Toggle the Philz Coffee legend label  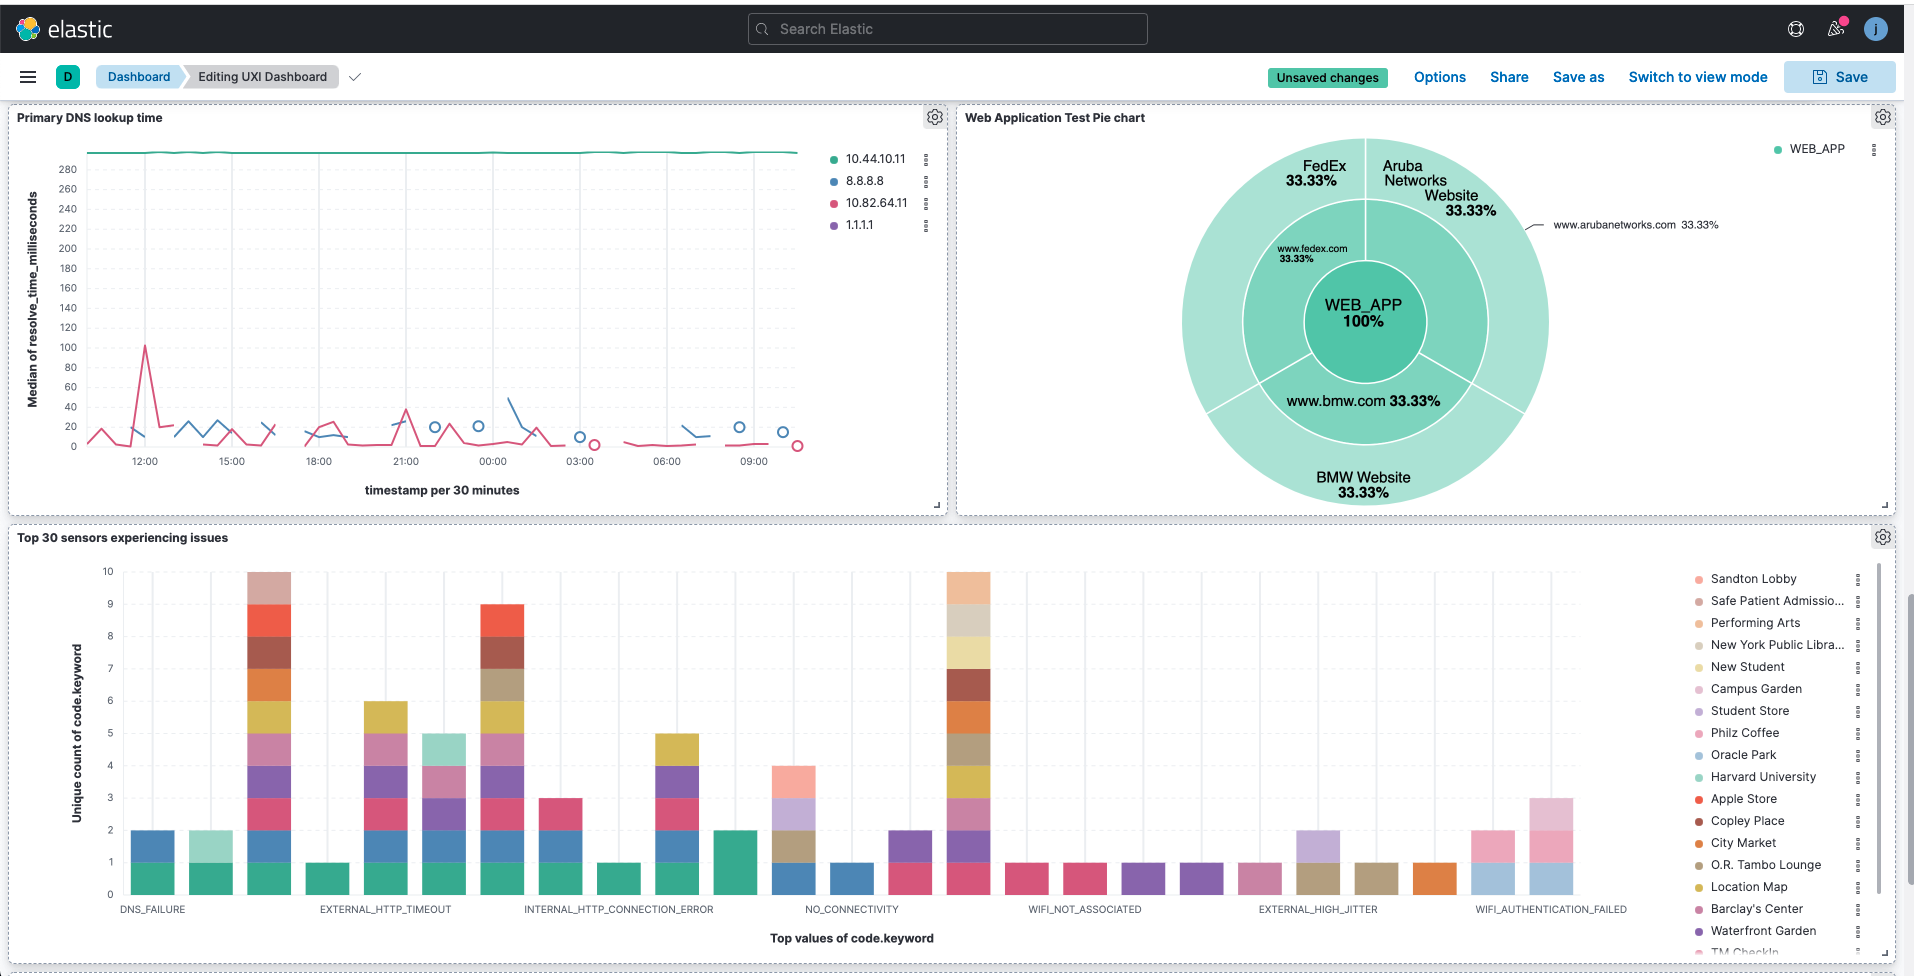pyautogui.click(x=1745, y=733)
